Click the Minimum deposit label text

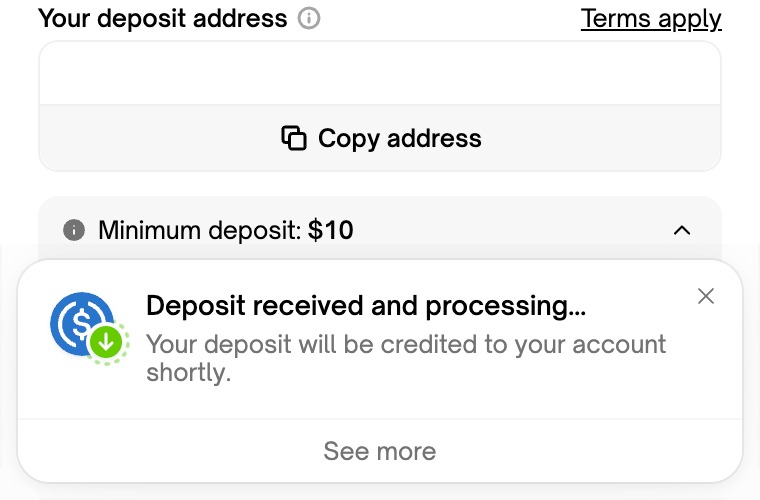click(199, 231)
